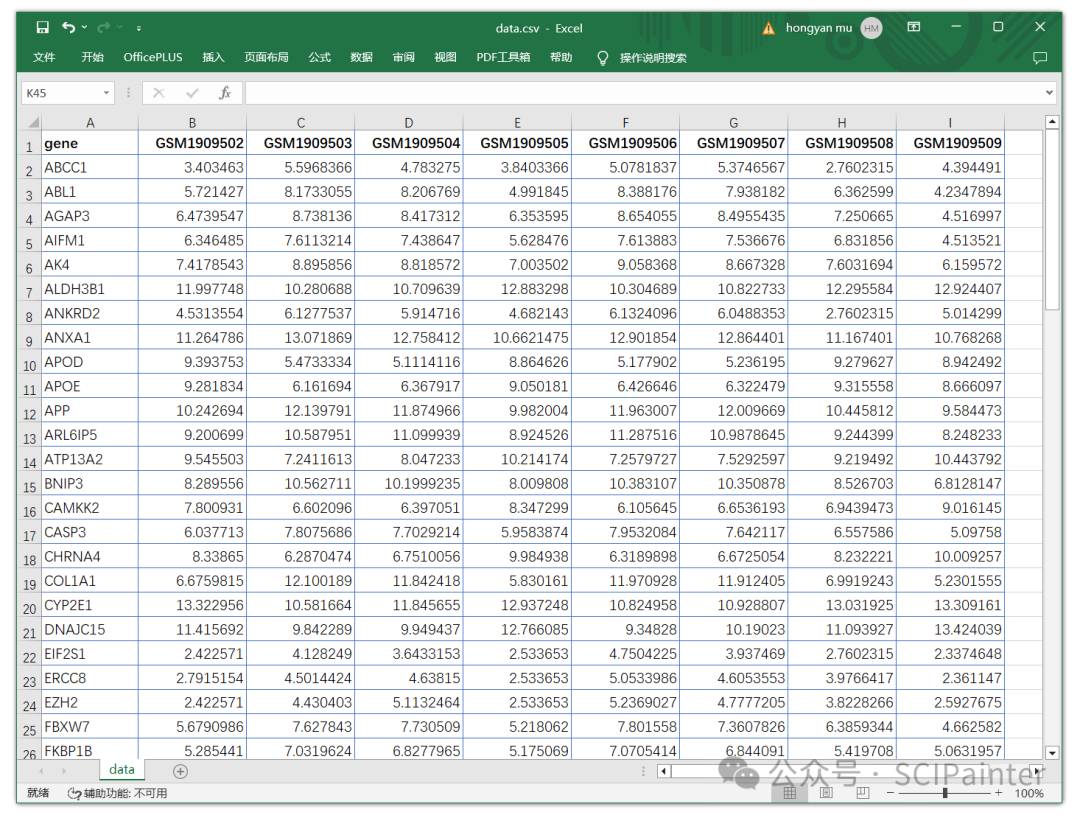The height and width of the screenshot is (818, 1080).
Task: Click the Select All corner triangle
Action: coord(32,123)
